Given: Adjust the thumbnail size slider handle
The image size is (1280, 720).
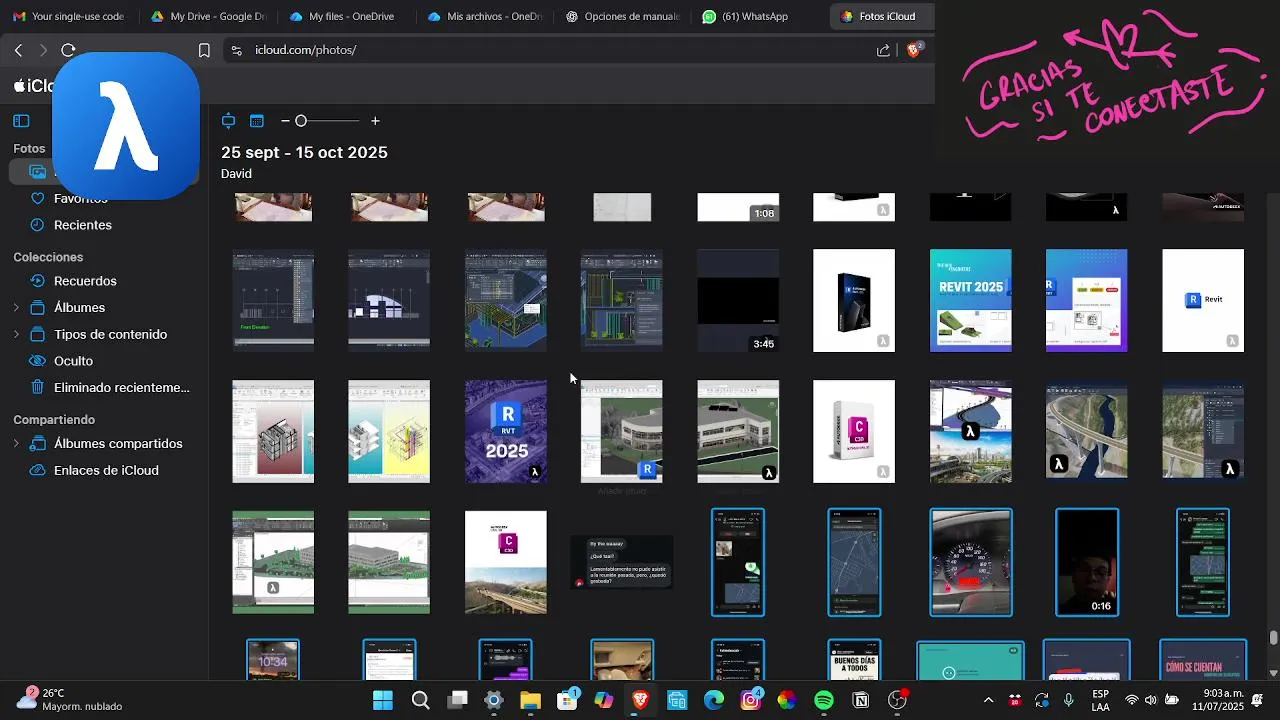Looking at the screenshot, I should (300, 121).
